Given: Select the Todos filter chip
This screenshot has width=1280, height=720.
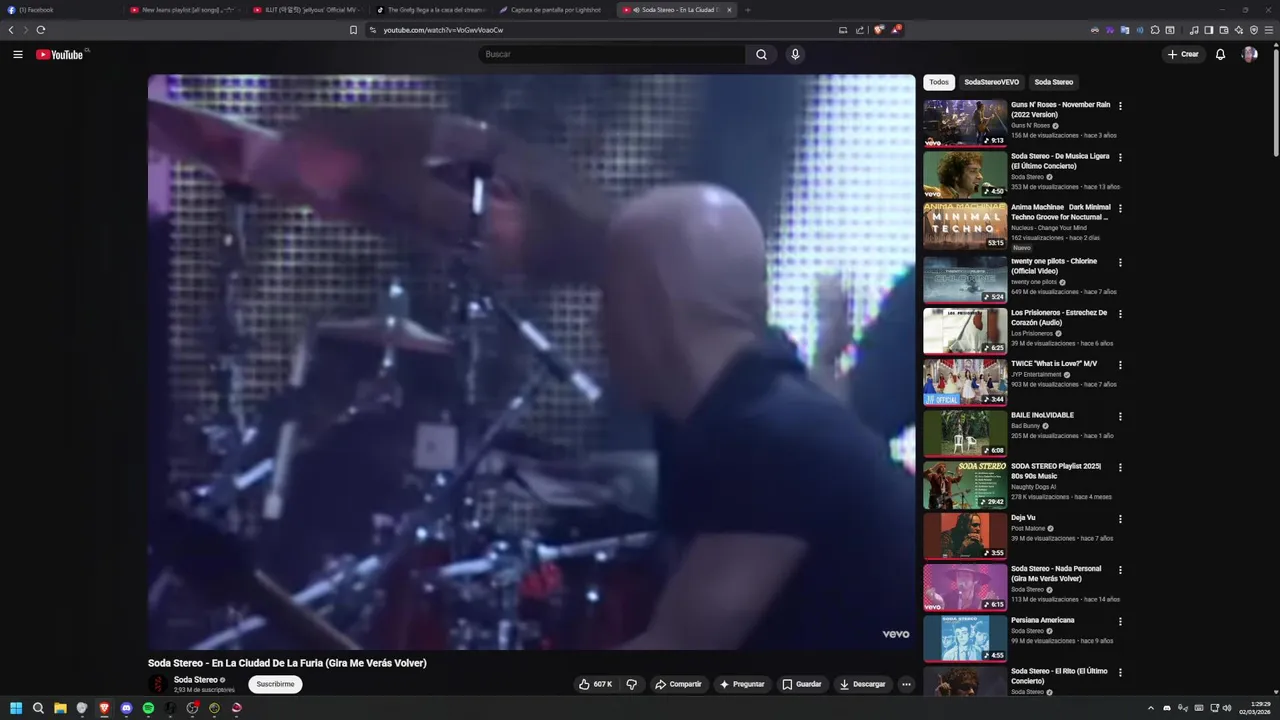Looking at the screenshot, I should 939,82.
